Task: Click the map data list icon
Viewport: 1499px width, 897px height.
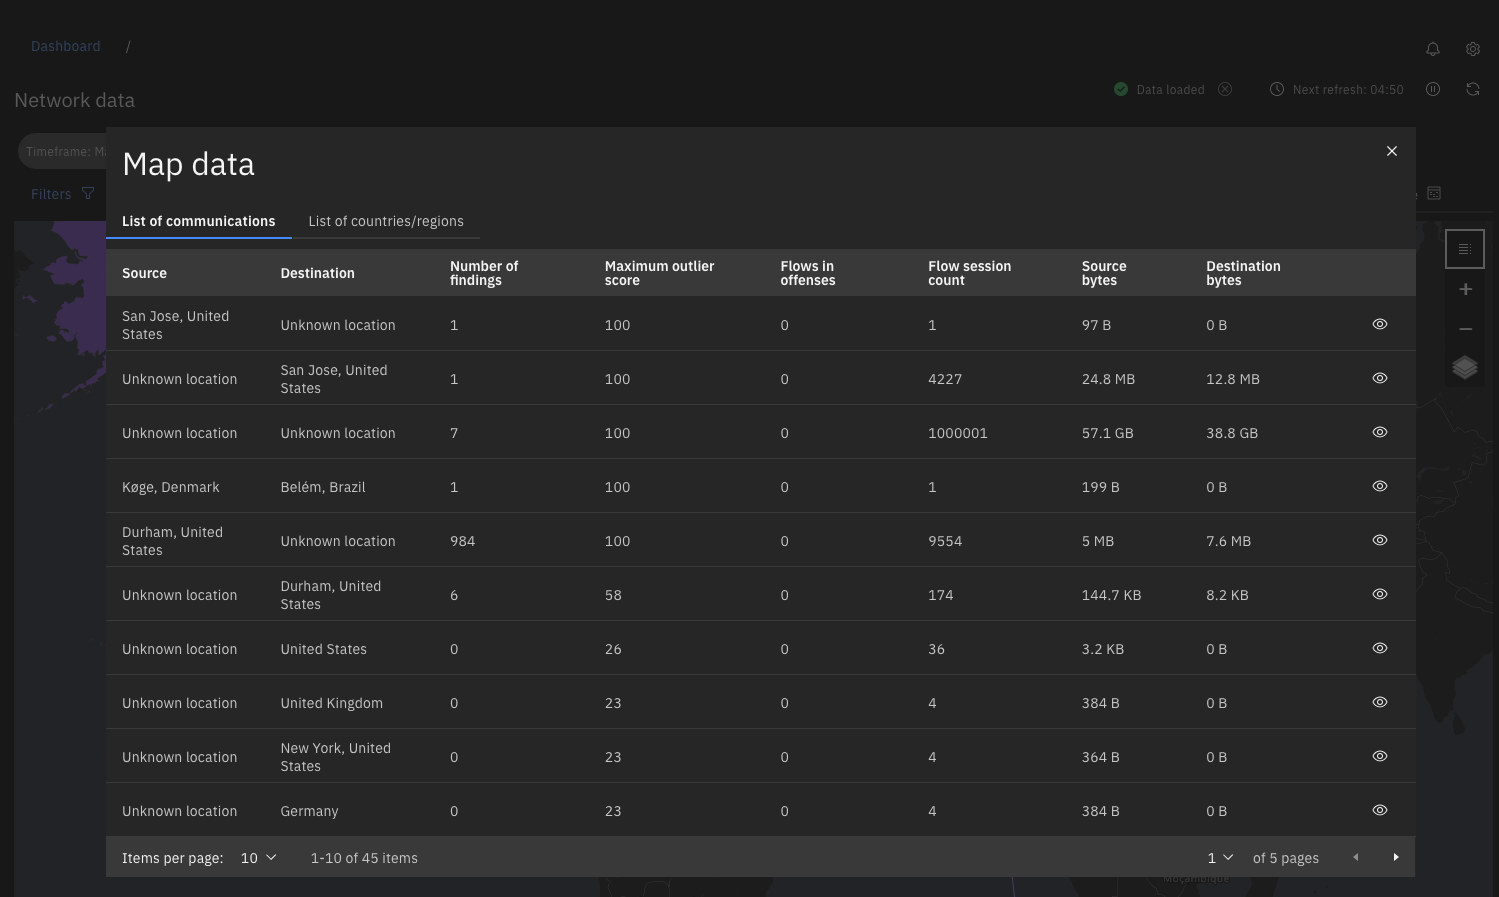Action: click(1465, 249)
